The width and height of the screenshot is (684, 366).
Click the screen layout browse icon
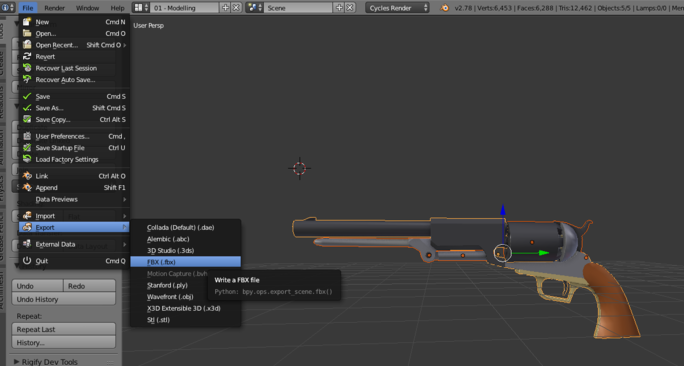coord(140,7)
